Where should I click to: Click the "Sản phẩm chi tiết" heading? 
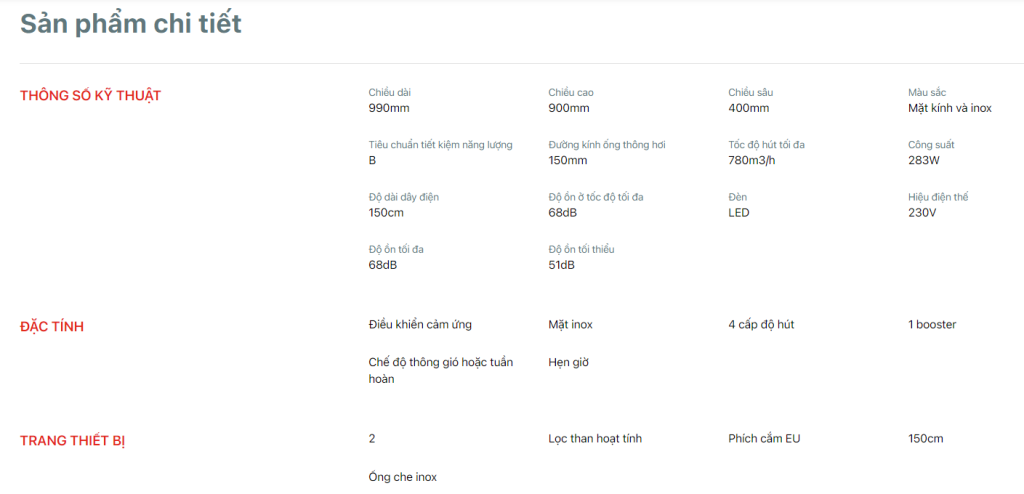pyautogui.click(x=131, y=24)
